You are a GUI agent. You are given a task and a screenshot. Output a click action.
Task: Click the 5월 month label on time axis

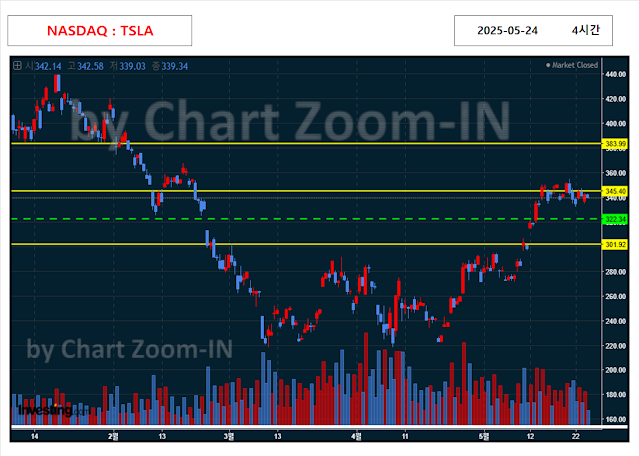point(484,436)
